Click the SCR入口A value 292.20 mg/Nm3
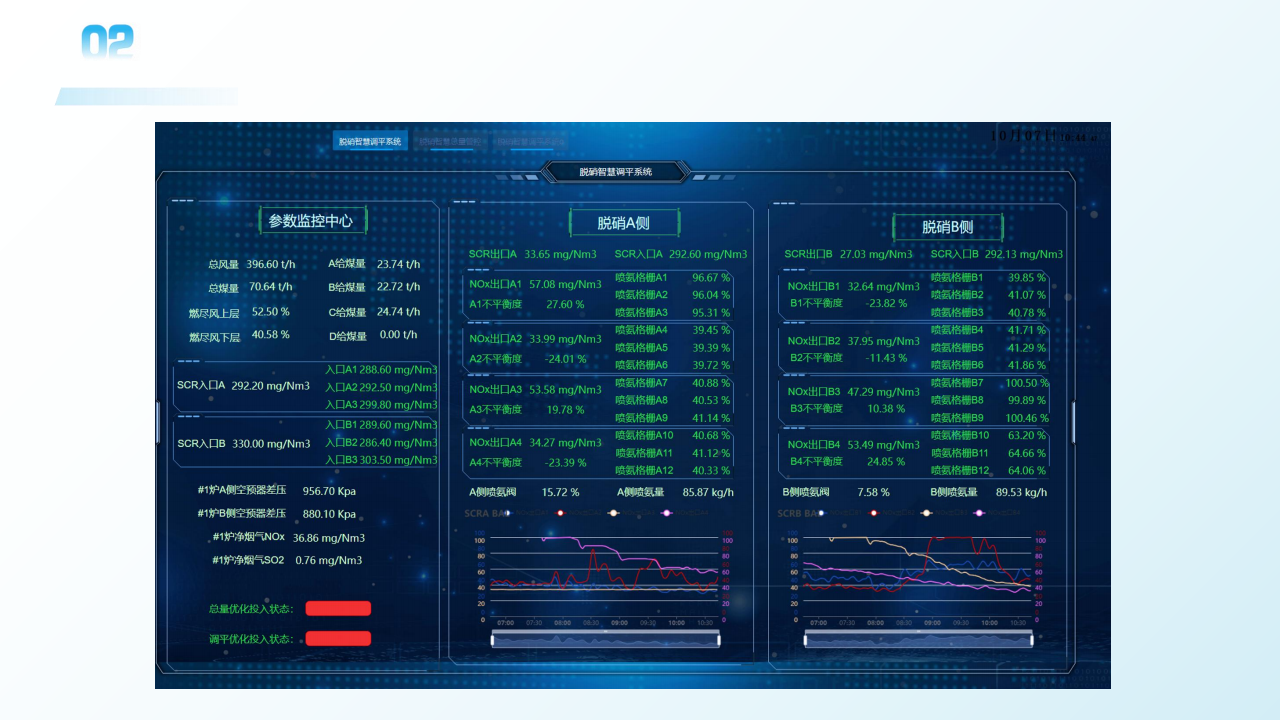Image resolution: width=1280 pixels, height=720 pixels. 271,385
